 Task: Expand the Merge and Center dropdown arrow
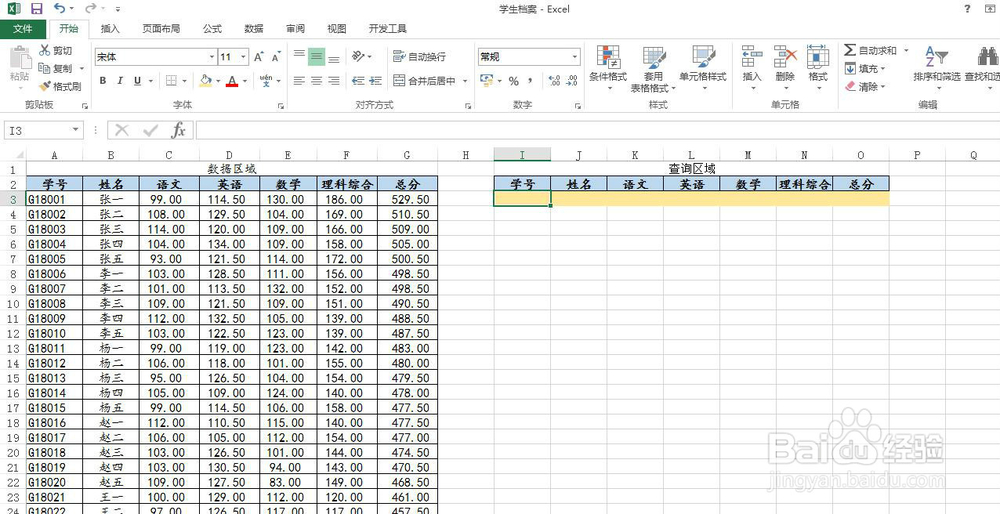point(464,81)
